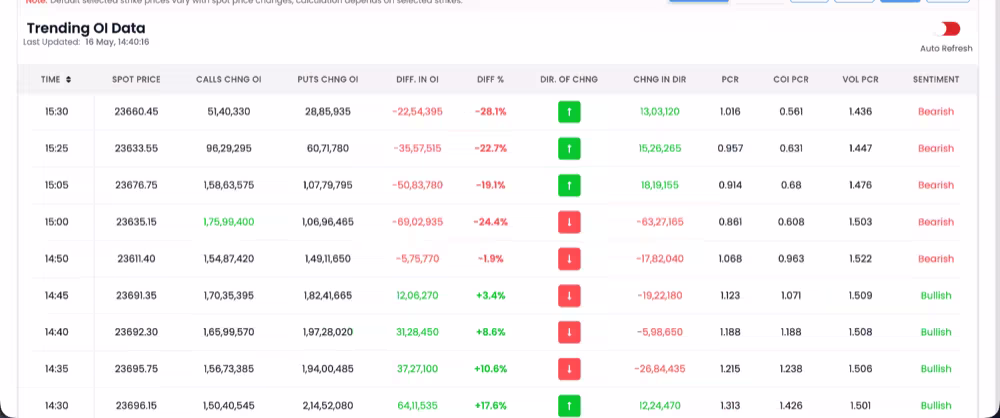
Task: Click the DIFF % column header
Action: pyautogui.click(x=490, y=80)
